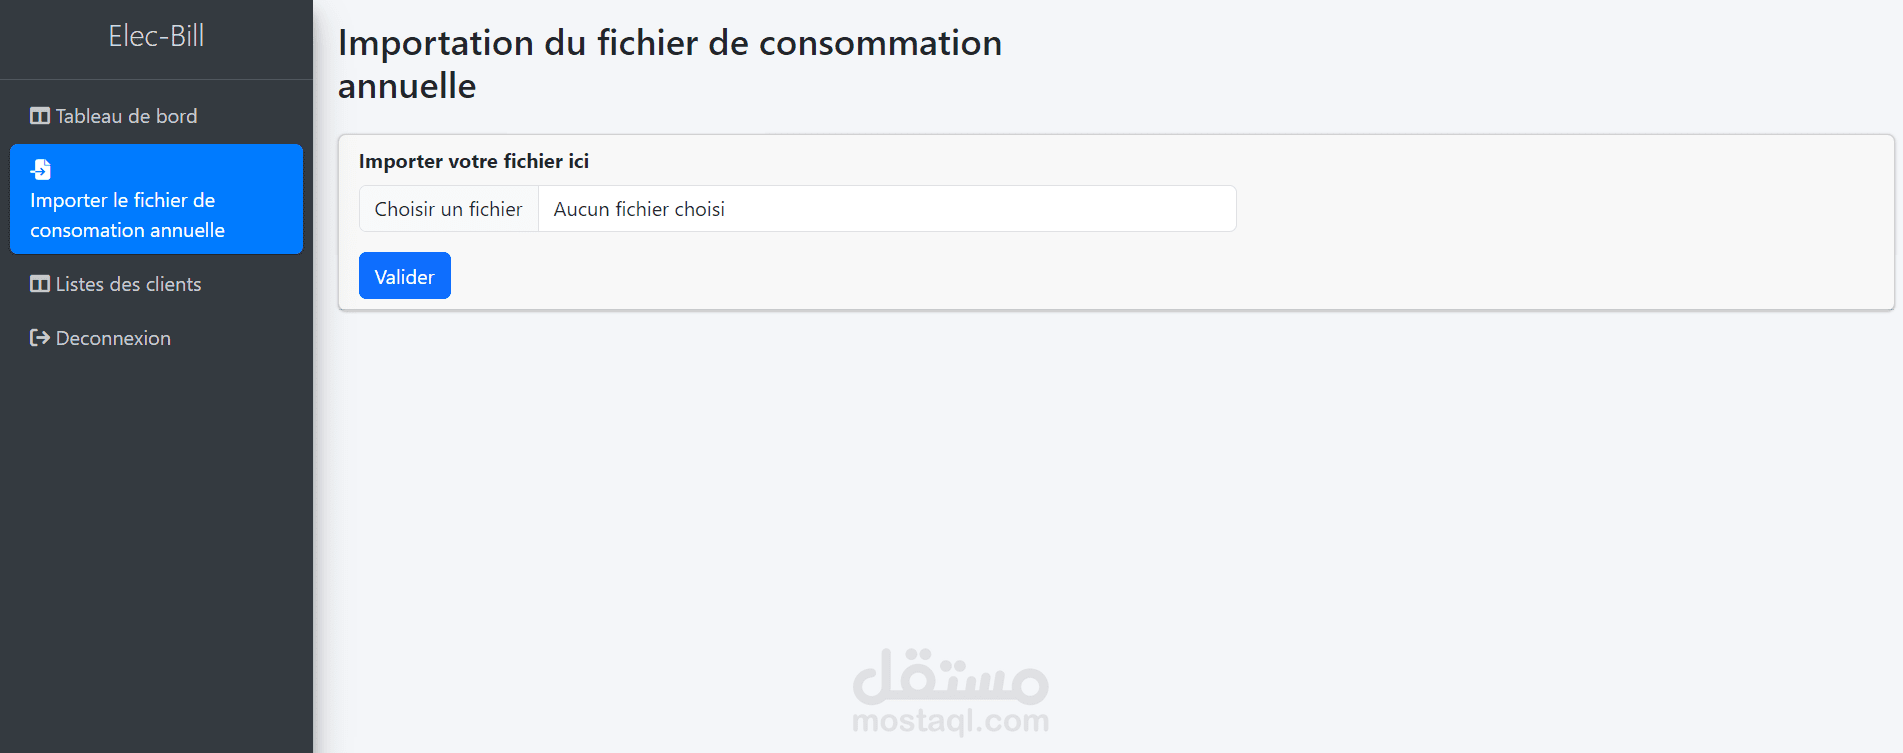This screenshot has height=753, width=1903.
Task: Open the Tableau de bord page
Action: [126, 116]
